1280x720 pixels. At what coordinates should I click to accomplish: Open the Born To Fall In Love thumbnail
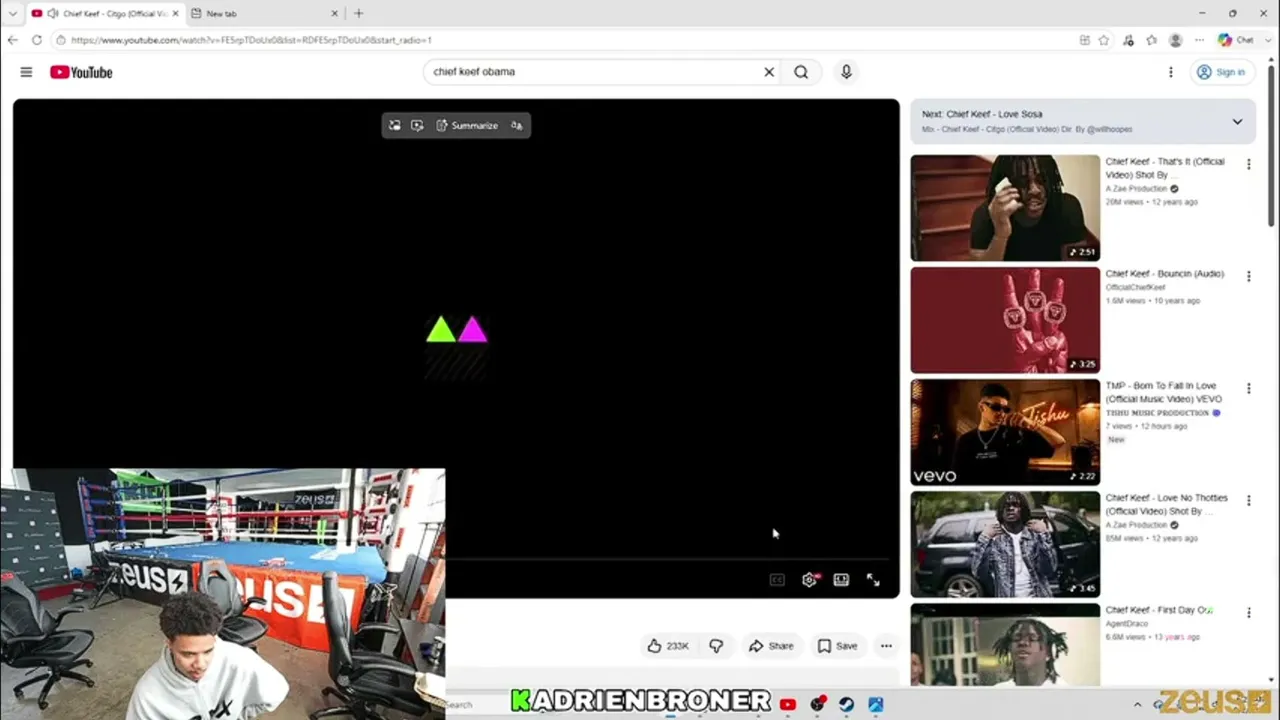click(x=1005, y=432)
